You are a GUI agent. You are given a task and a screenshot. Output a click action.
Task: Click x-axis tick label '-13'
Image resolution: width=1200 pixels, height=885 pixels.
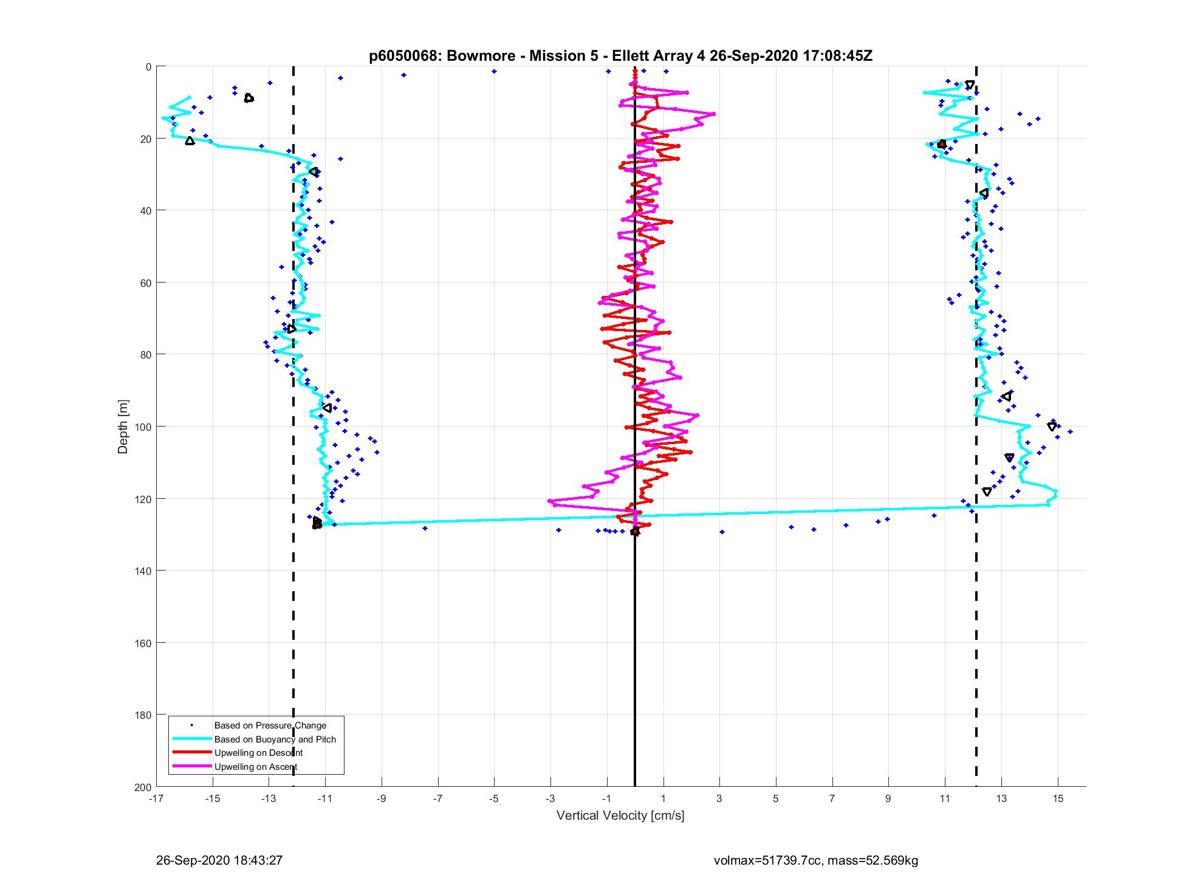(x=268, y=799)
